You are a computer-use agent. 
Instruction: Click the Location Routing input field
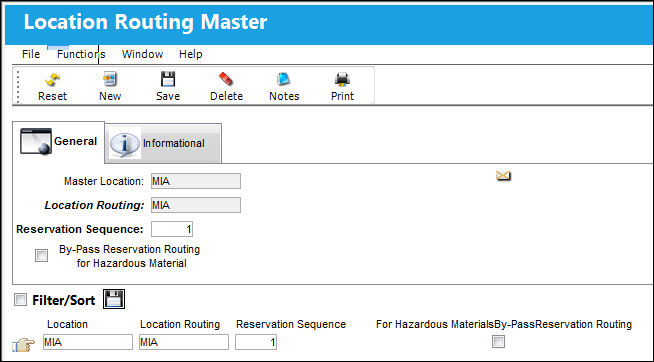[x=196, y=205]
